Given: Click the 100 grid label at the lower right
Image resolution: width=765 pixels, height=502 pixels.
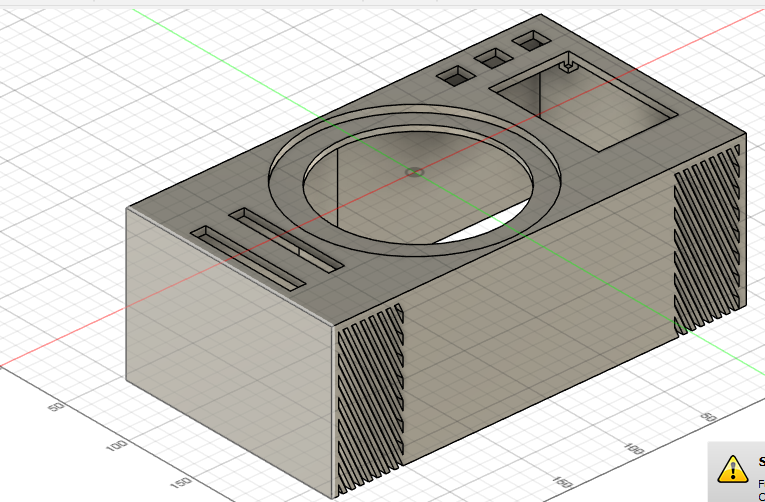Looking at the screenshot, I should click(x=632, y=450).
